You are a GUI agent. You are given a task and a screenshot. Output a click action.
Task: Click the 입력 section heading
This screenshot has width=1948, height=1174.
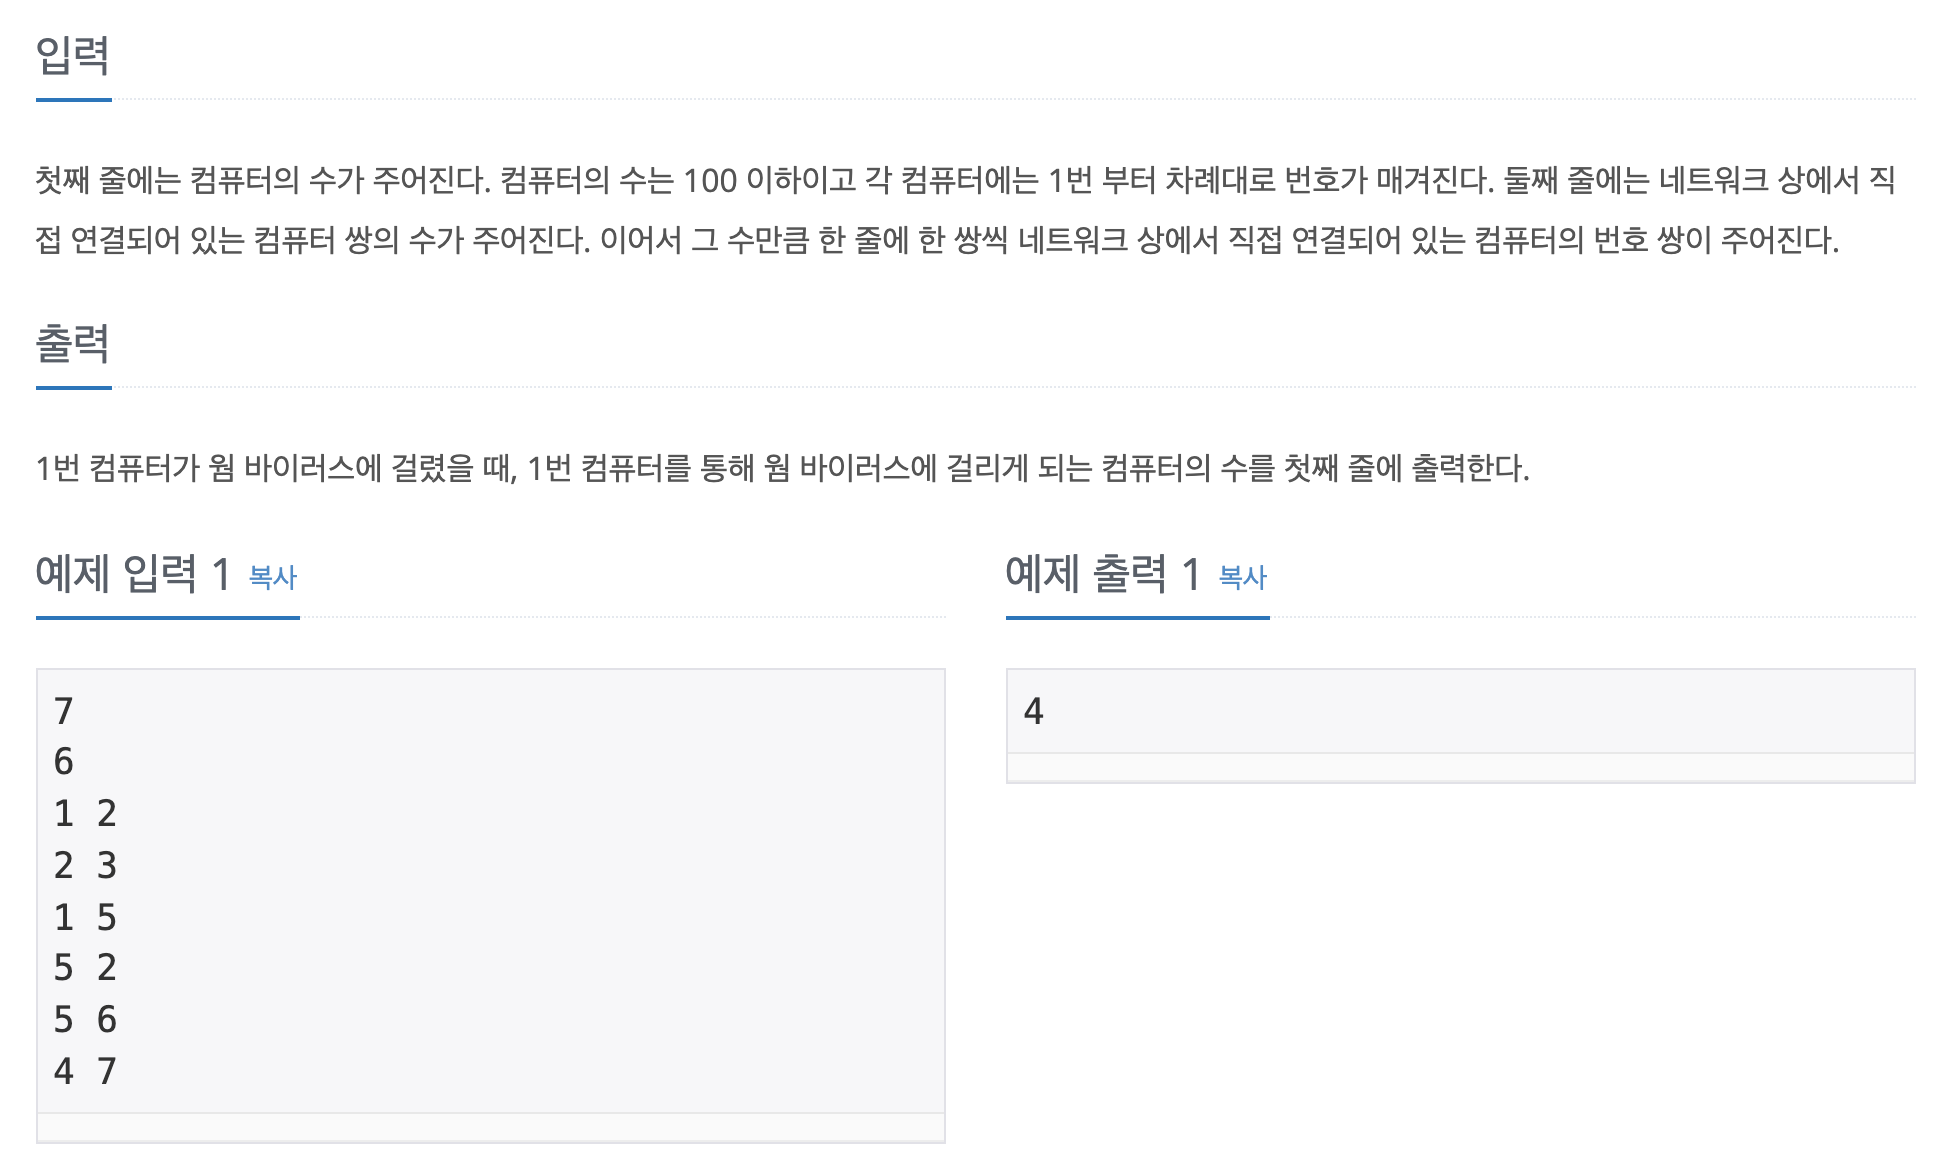coord(73,55)
